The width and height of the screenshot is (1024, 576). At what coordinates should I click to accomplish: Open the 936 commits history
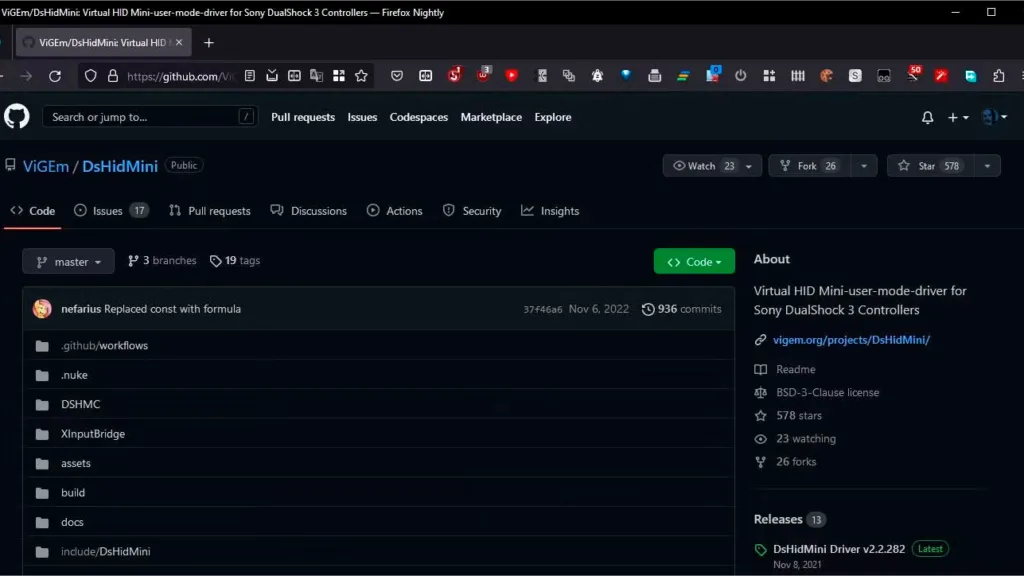[x=682, y=309]
